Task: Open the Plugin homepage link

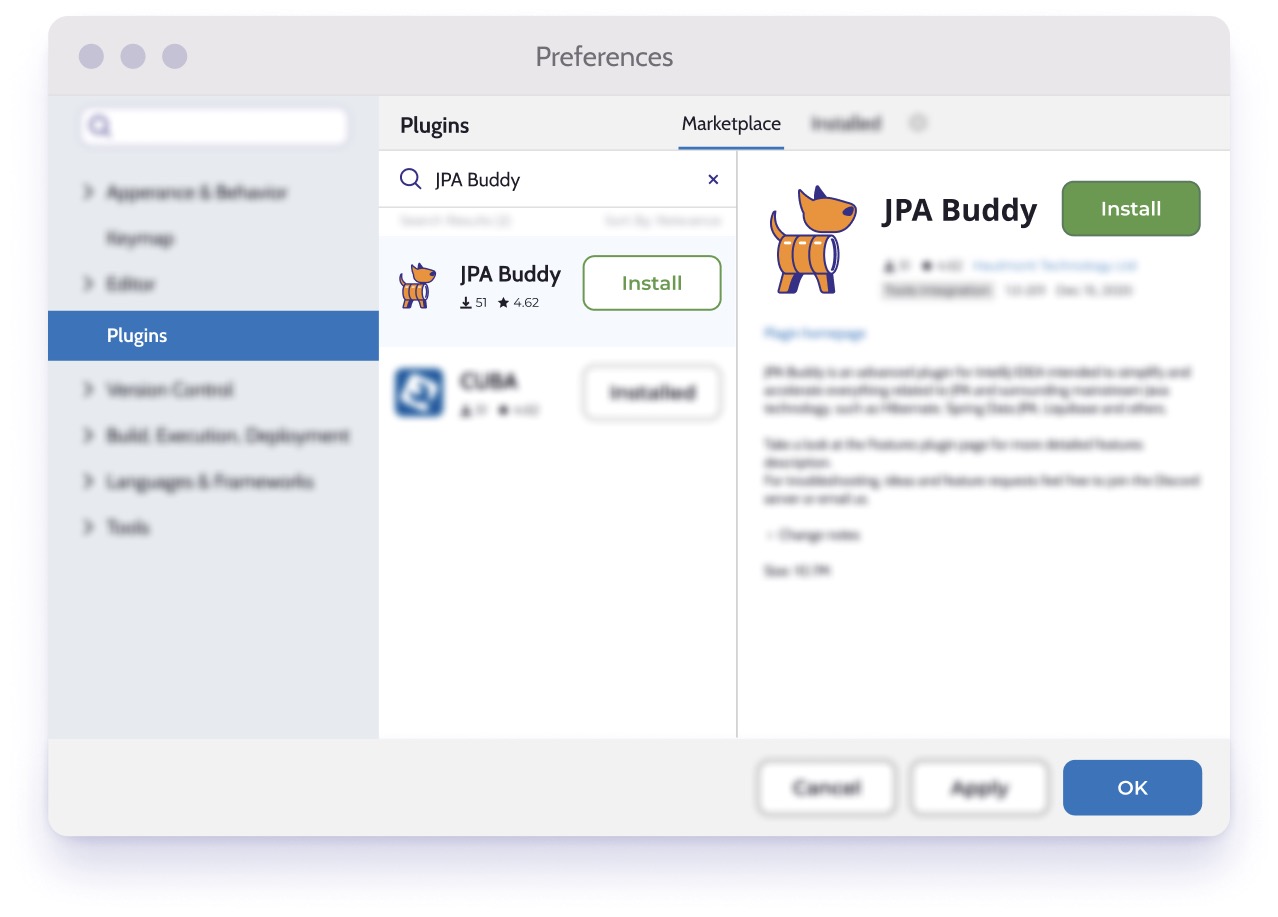Action: (x=815, y=333)
